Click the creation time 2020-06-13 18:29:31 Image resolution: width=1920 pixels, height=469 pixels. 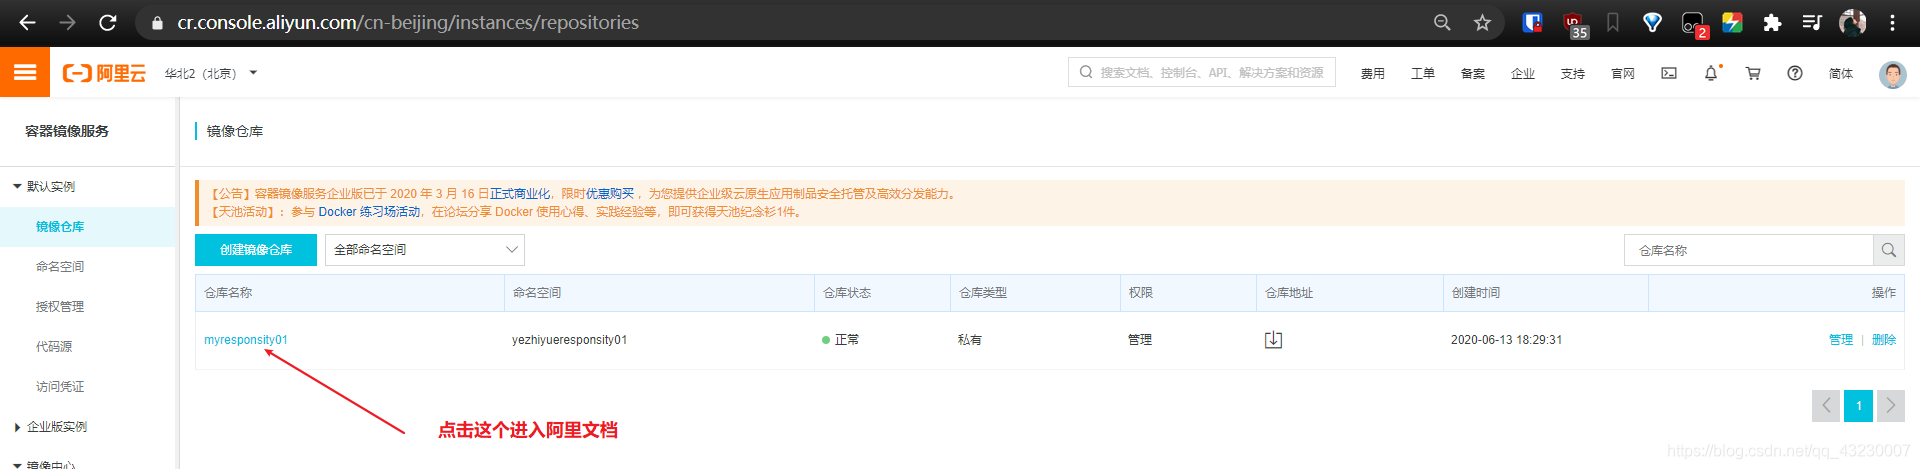[1506, 340]
